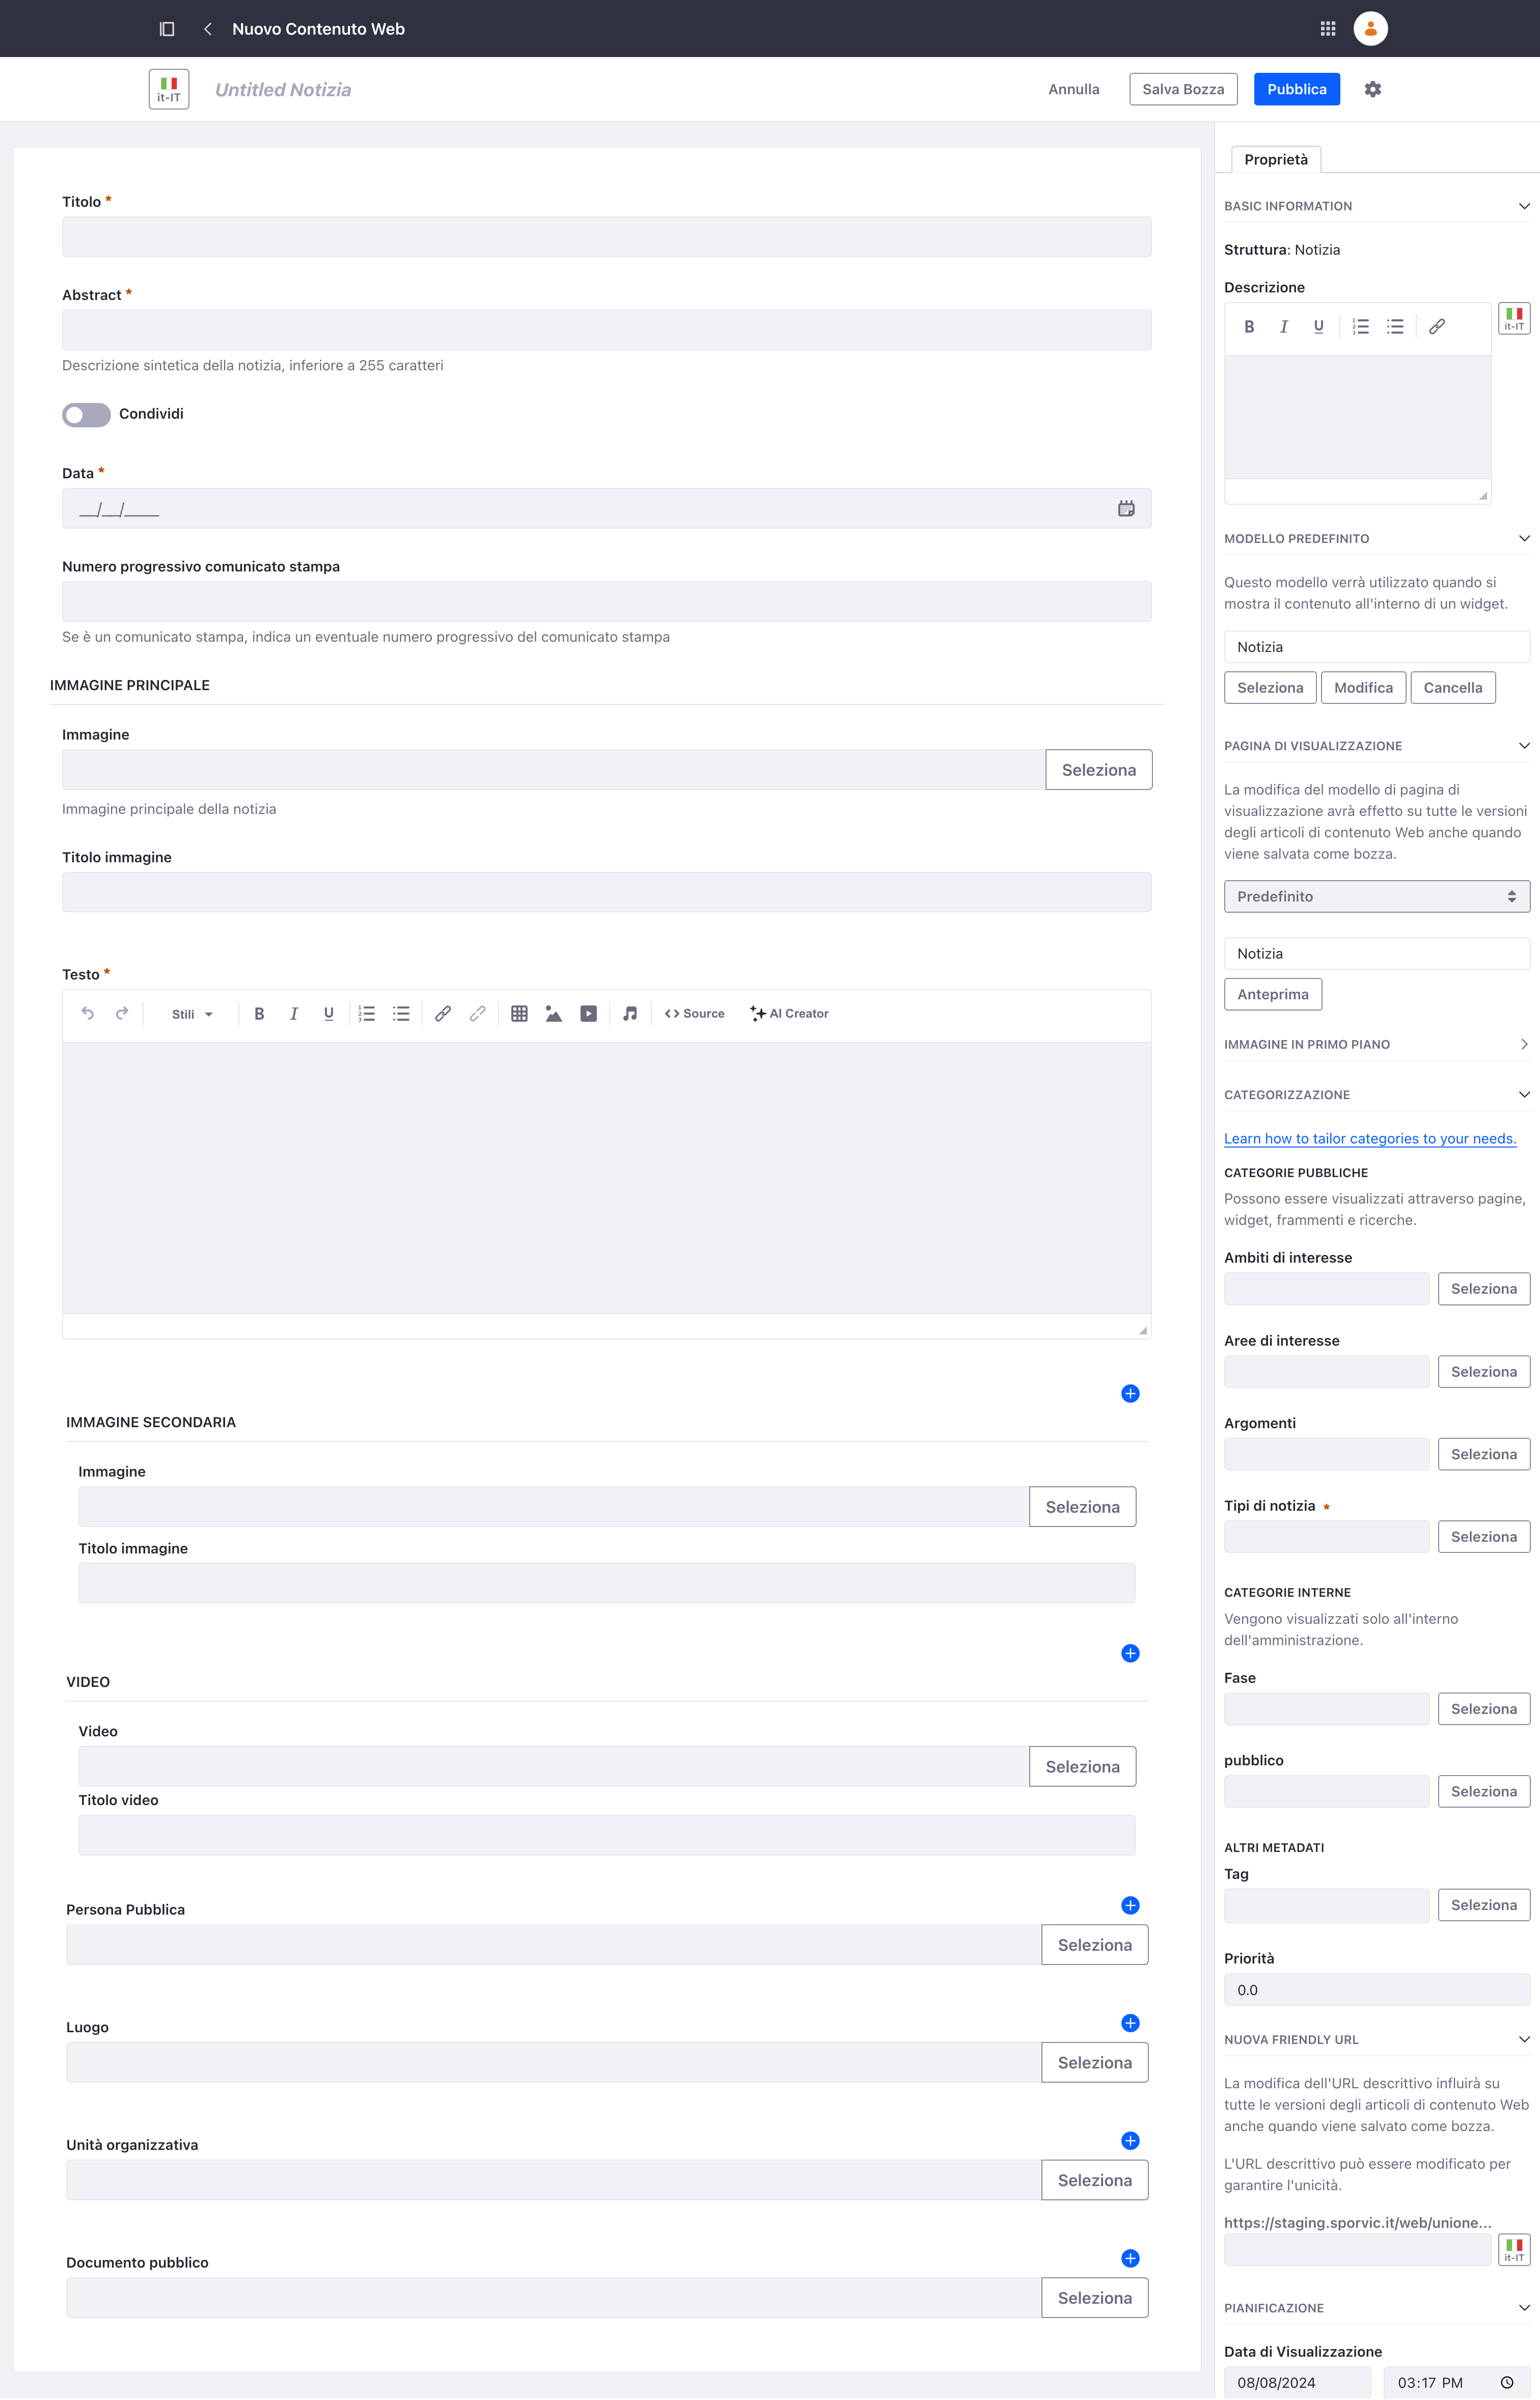Select the Proprietà tab
The height and width of the screenshot is (2400, 1540).
[x=1275, y=160]
